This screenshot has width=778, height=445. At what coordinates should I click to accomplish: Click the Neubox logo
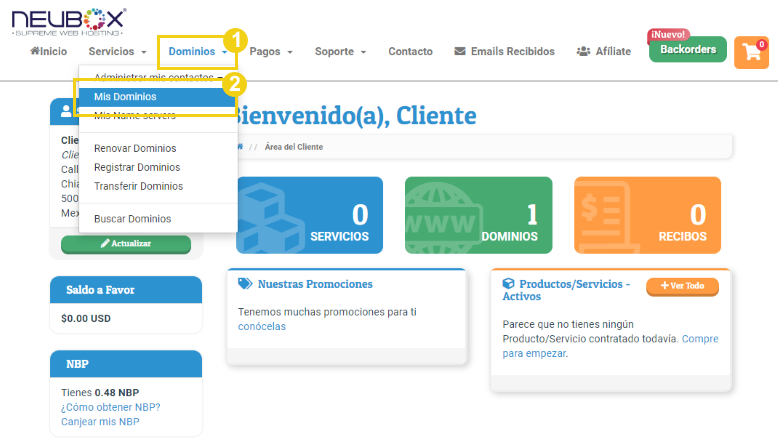68,22
